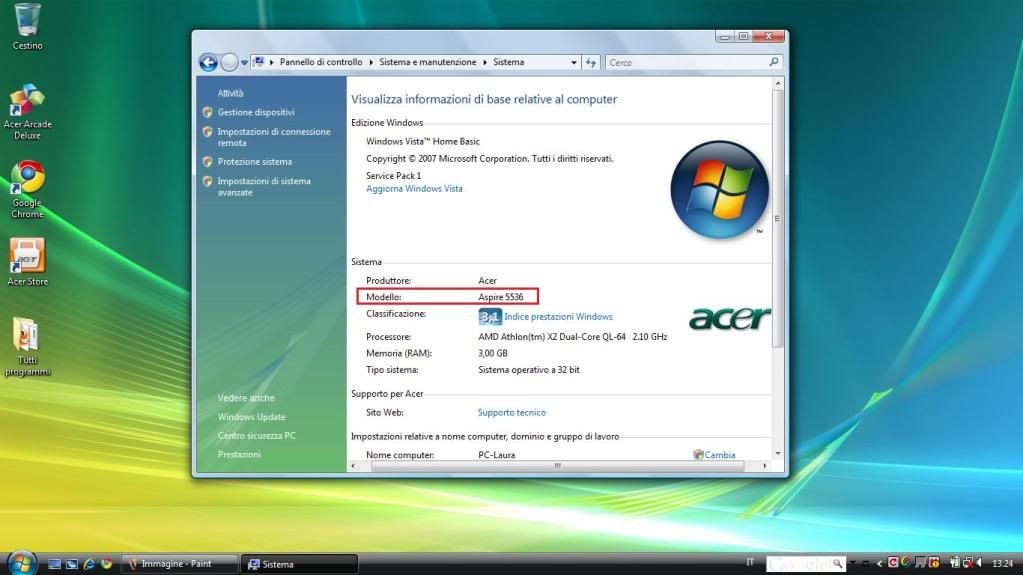This screenshot has width=1023, height=575.
Task: Select Pannello di controllo in the breadcrumb
Action: click(x=321, y=62)
